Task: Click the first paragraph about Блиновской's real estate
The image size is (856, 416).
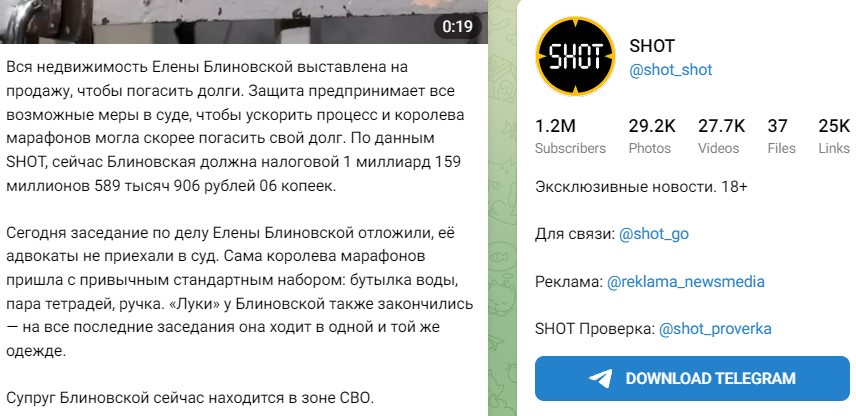Action: (x=235, y=127)
